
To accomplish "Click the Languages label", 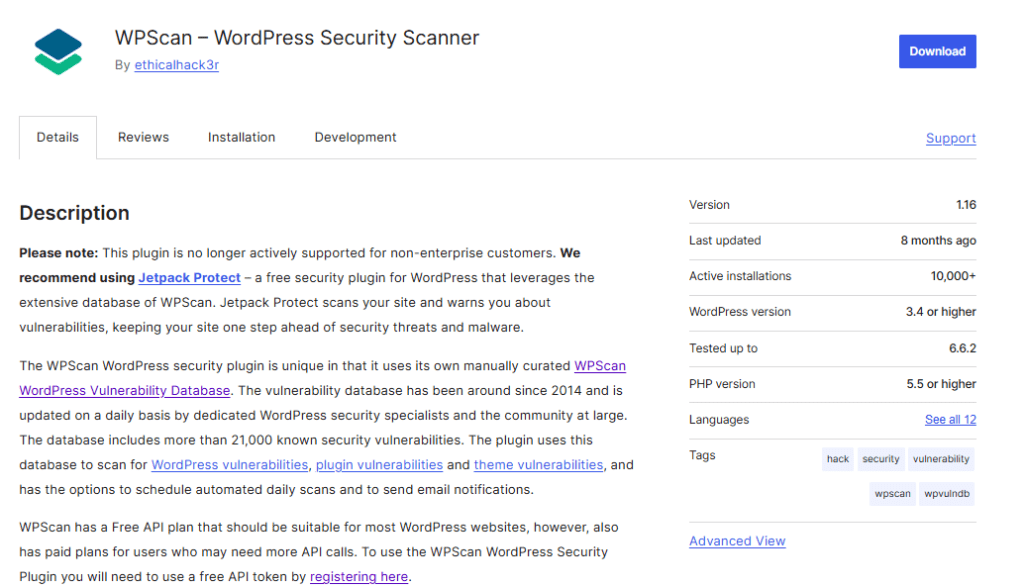I will [719, 419].
